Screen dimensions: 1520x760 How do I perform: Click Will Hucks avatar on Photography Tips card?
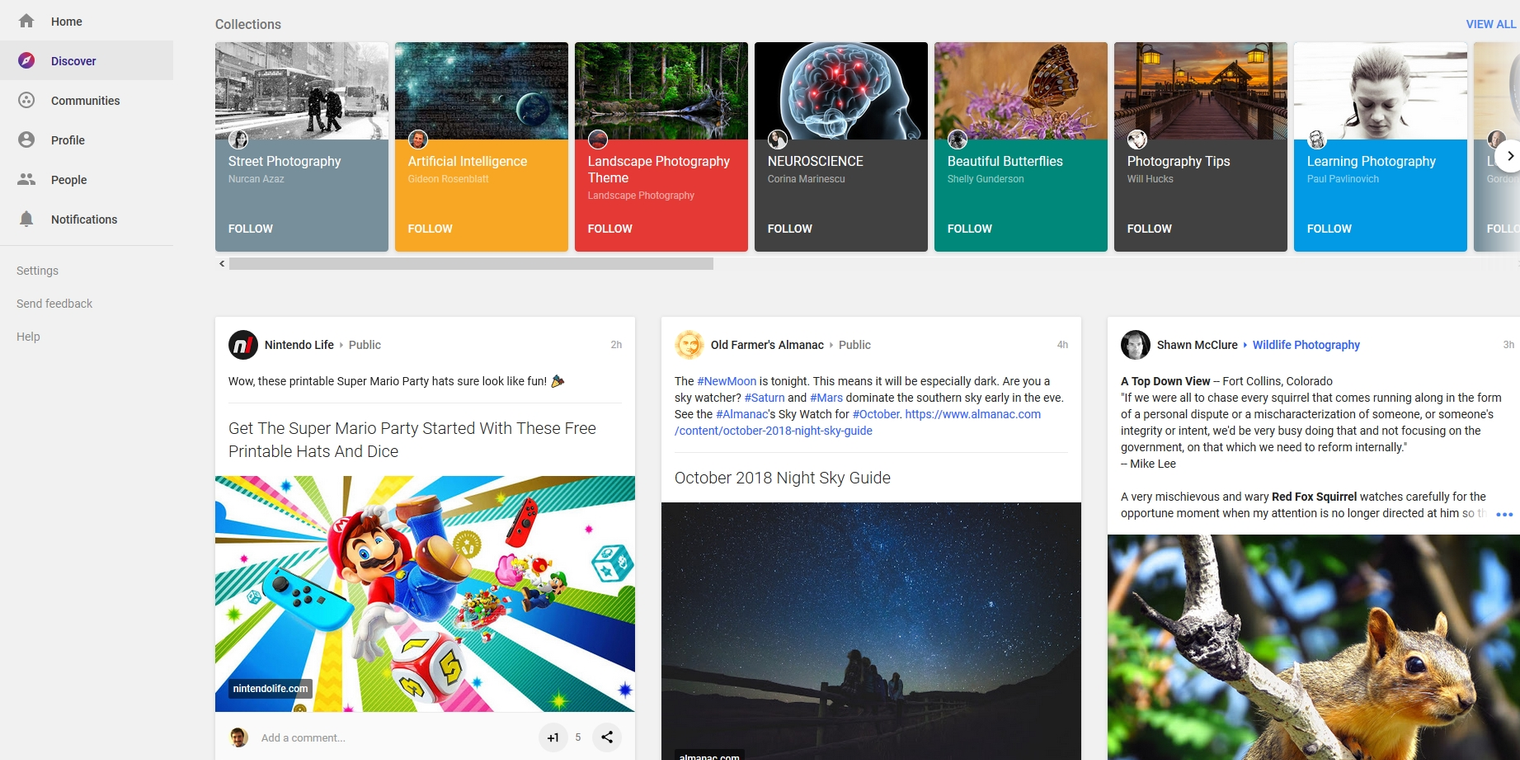click(1137, 139)
